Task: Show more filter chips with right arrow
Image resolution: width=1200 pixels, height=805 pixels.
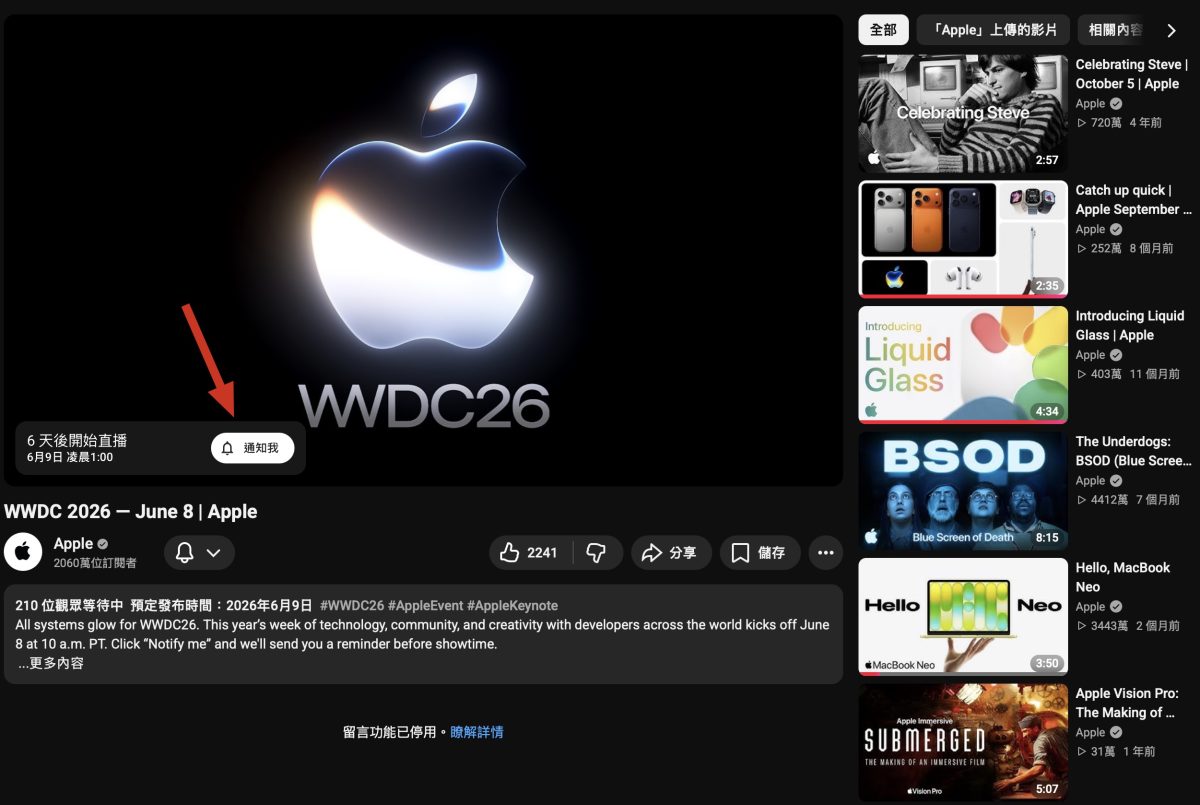Action: click(1172, 30)
